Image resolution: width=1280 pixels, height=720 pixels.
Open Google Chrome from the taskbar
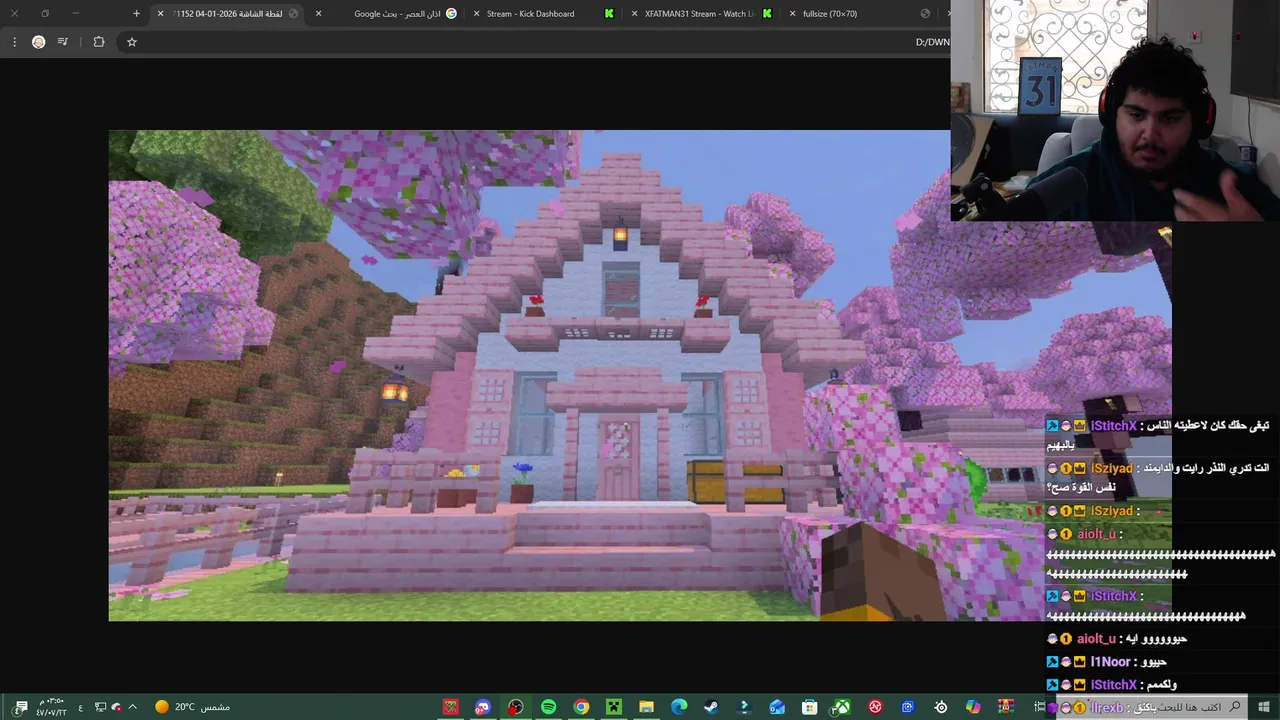tap(581, 707)
